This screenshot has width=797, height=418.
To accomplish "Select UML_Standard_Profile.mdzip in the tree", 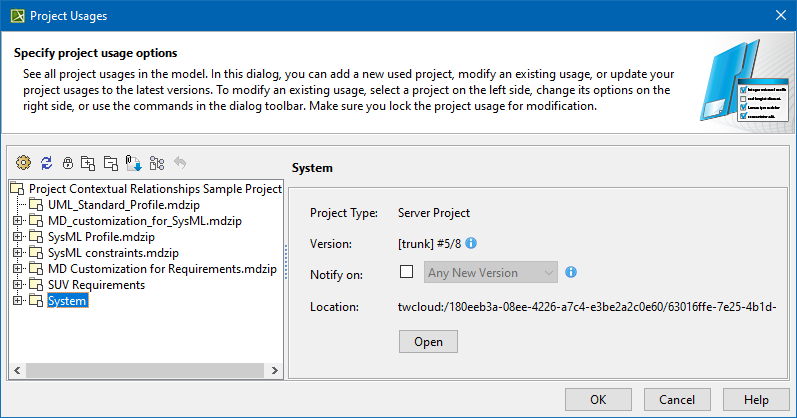I will 117,205.
